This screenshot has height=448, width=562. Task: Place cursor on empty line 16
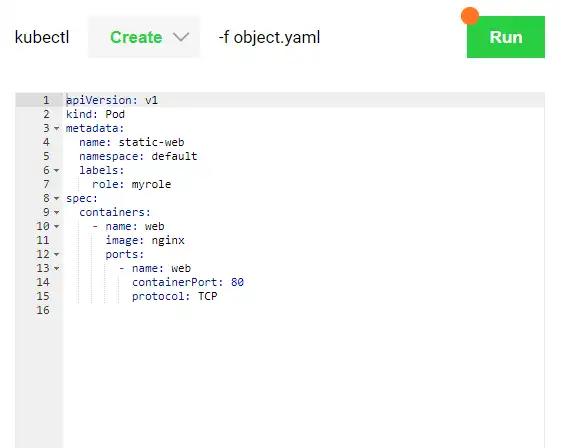coord(304,310)
